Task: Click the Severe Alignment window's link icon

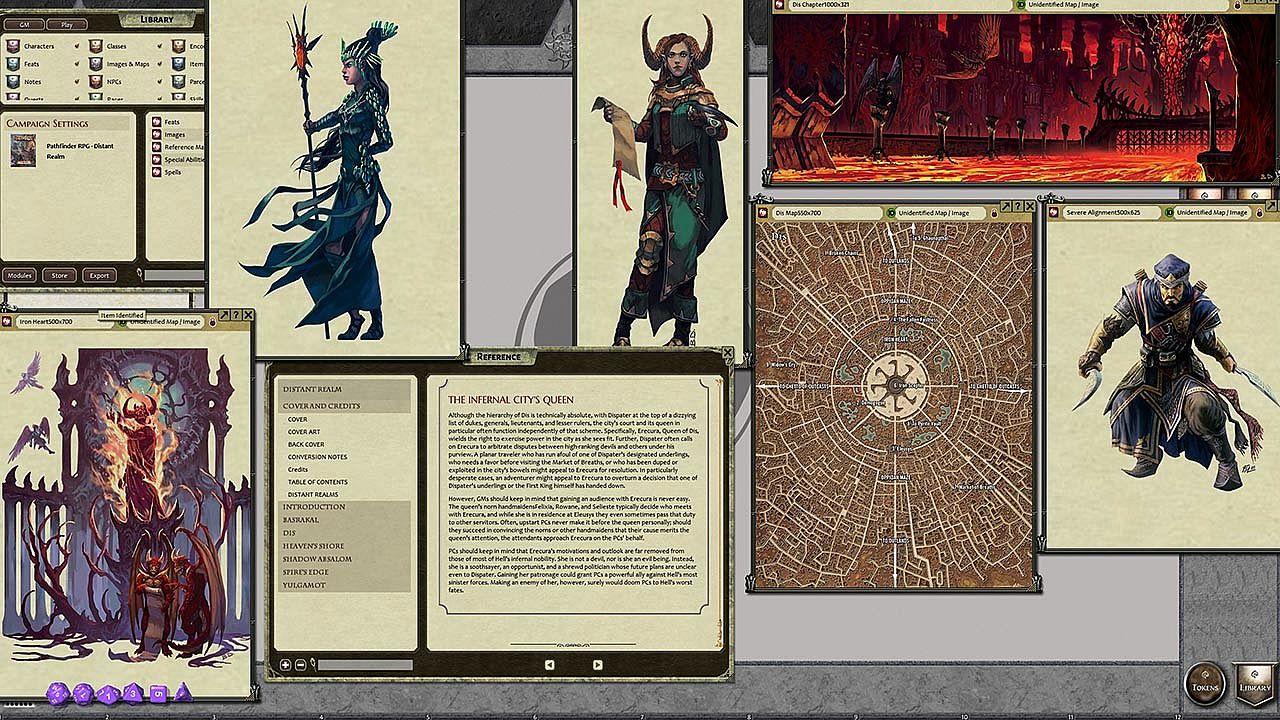Action: (x=1055, y=213)
